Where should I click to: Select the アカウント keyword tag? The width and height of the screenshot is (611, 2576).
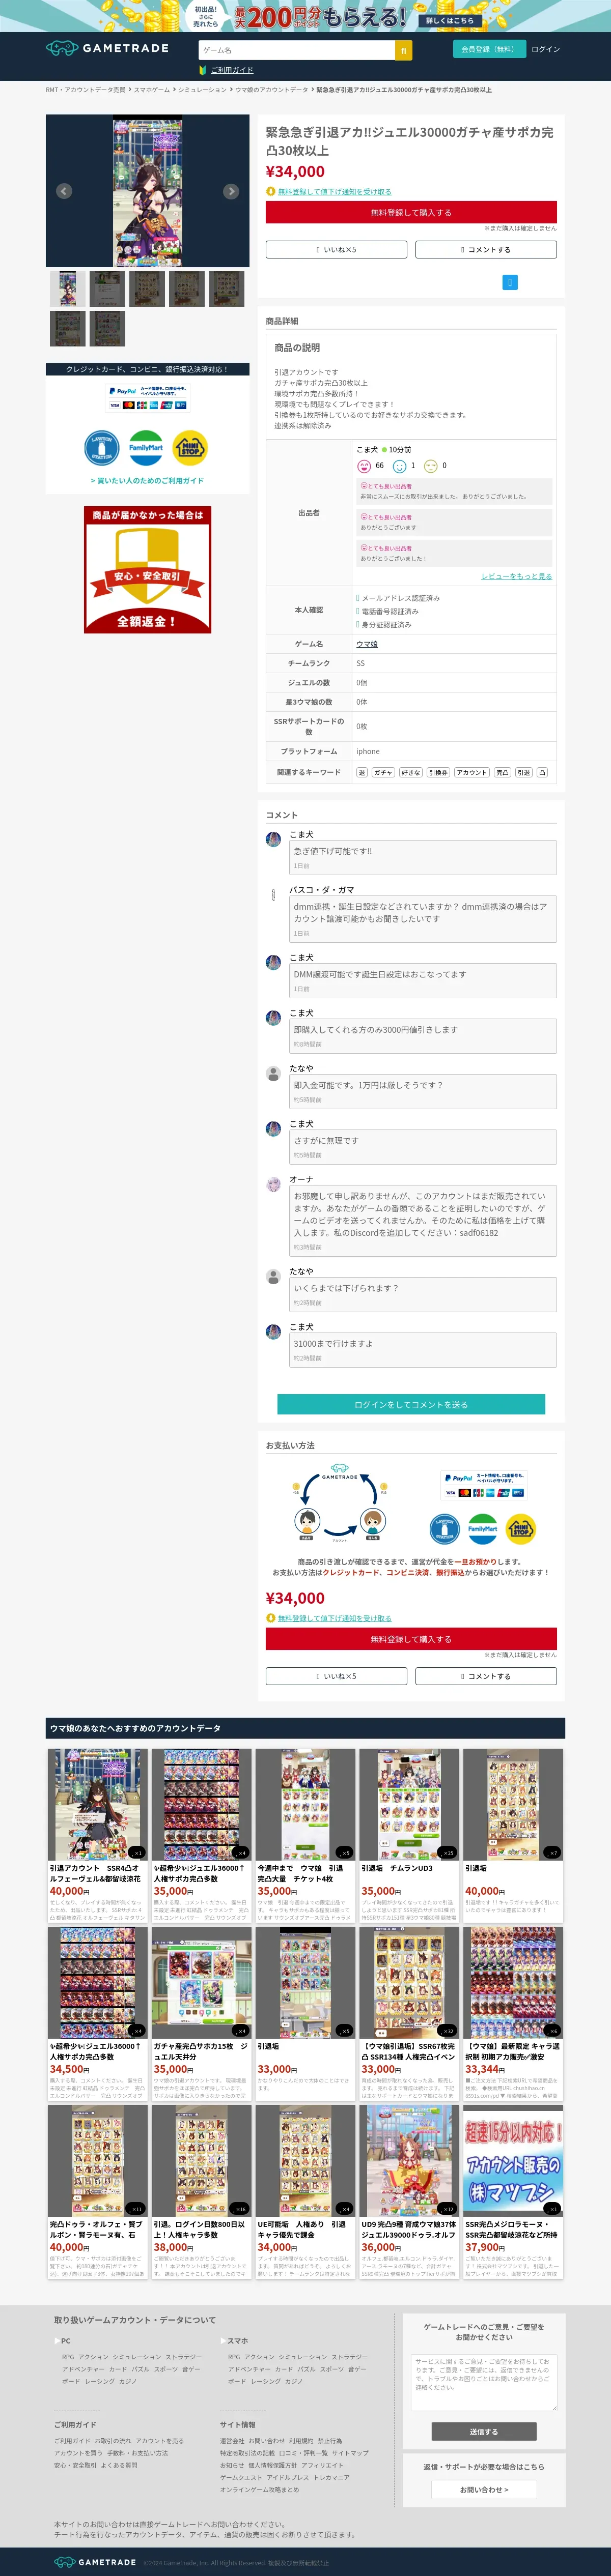pyautogui.click(x=472, y=772)
